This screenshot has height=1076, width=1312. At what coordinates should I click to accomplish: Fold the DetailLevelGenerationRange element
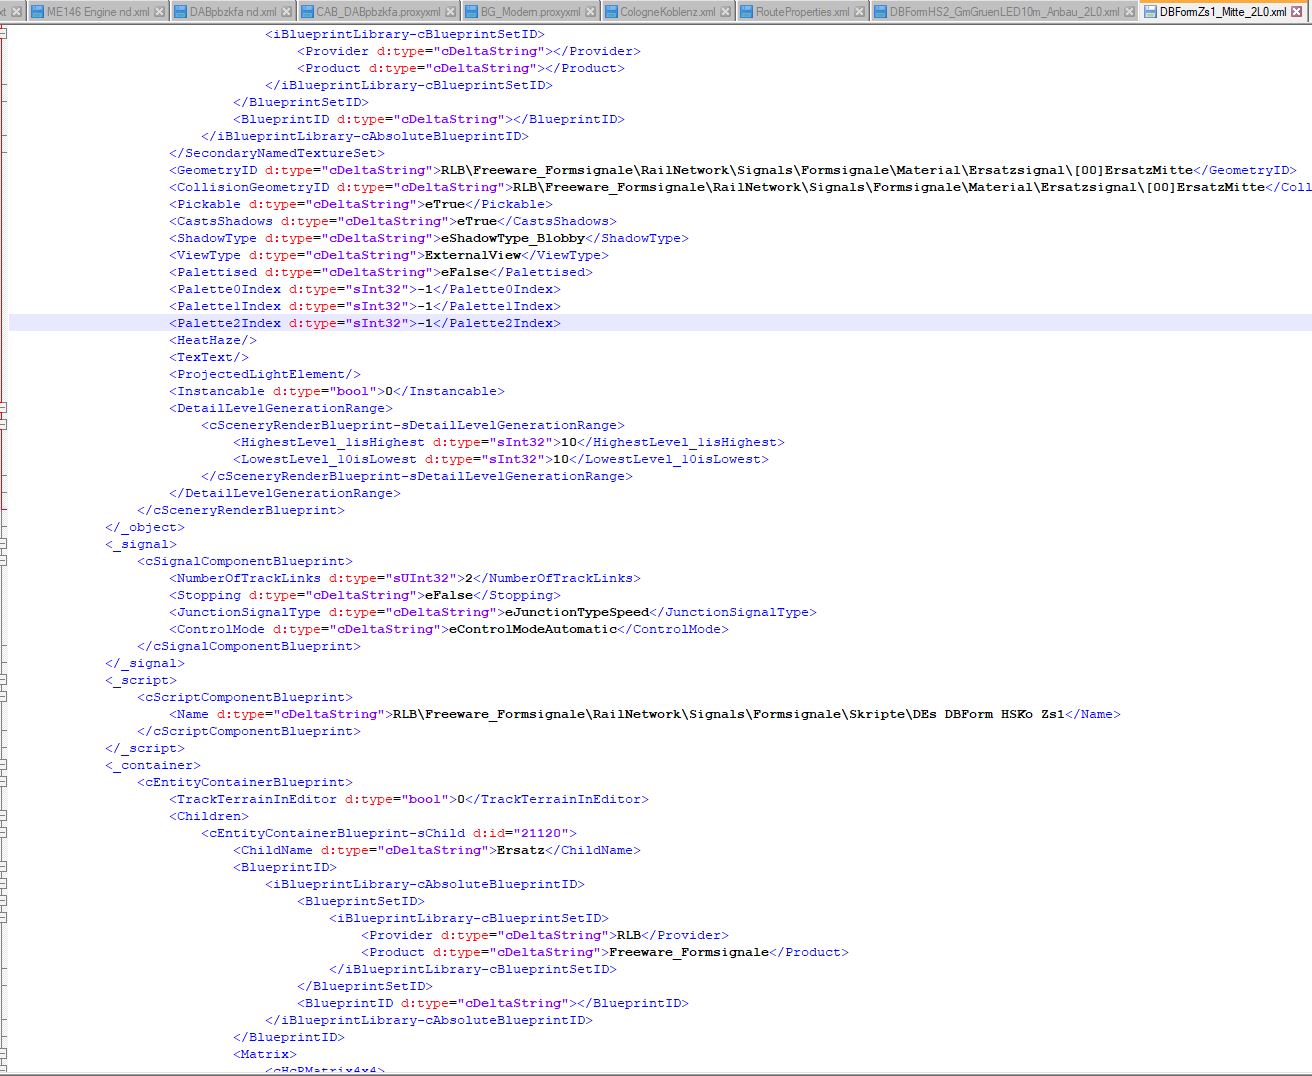pyautogui.click(x=3, y=408)
